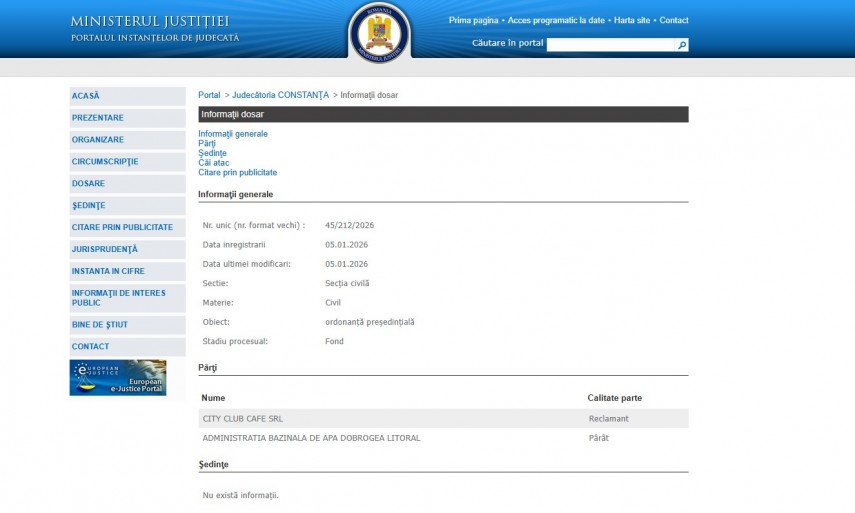Open the ORGANIZARE sidebar item
855x513 pixels.
[x=98, y=140]
